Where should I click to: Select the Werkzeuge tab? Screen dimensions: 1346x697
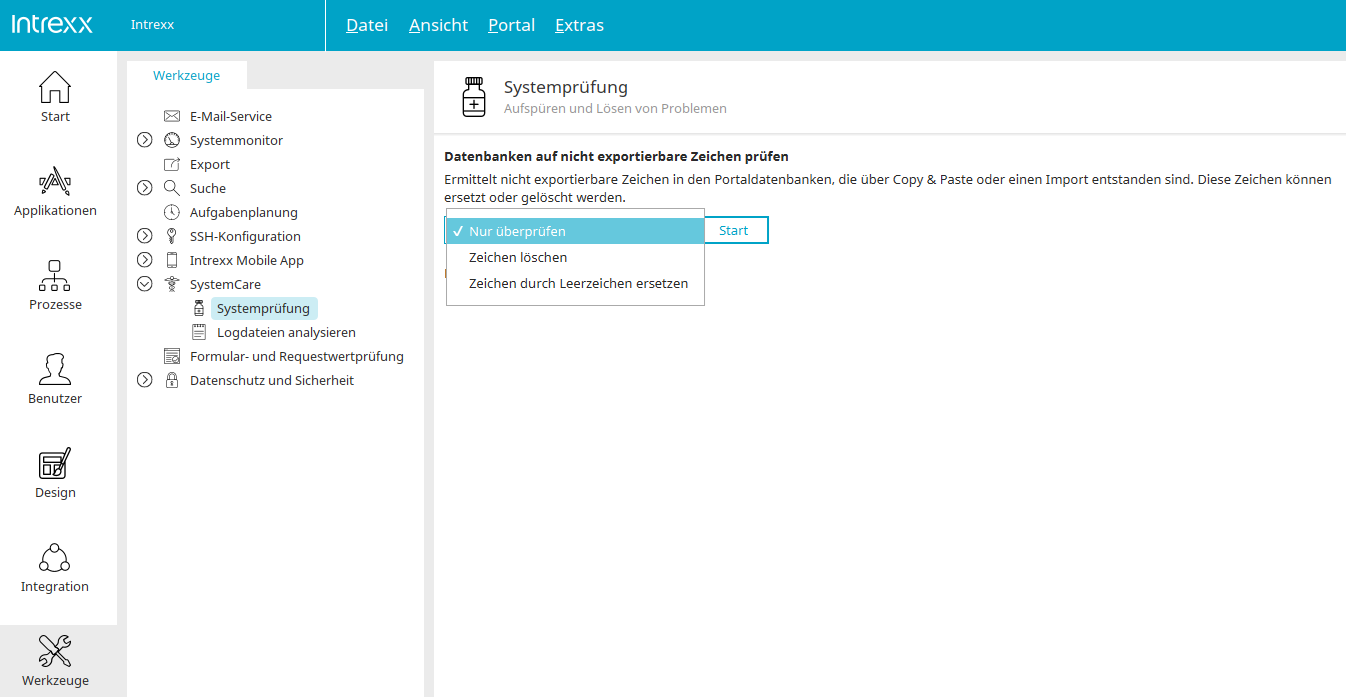186,75
